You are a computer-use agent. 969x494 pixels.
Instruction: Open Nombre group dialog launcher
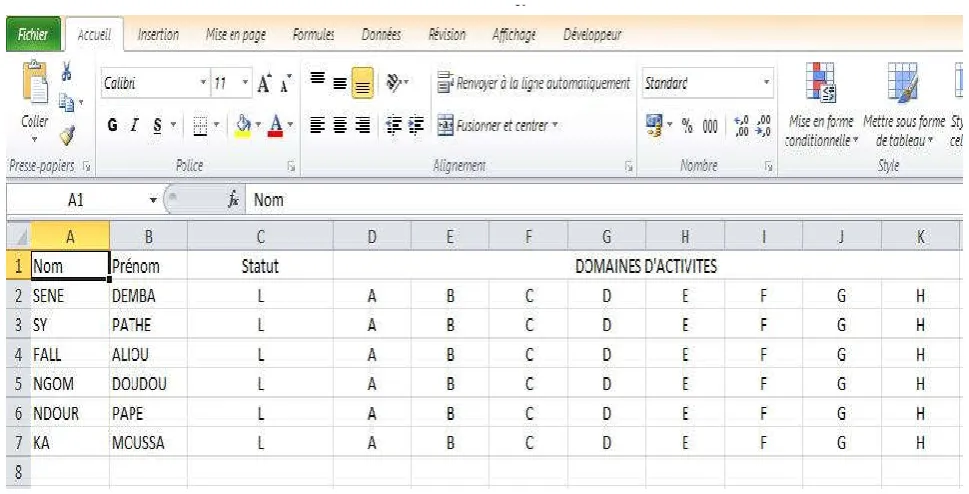pos(768,166)
